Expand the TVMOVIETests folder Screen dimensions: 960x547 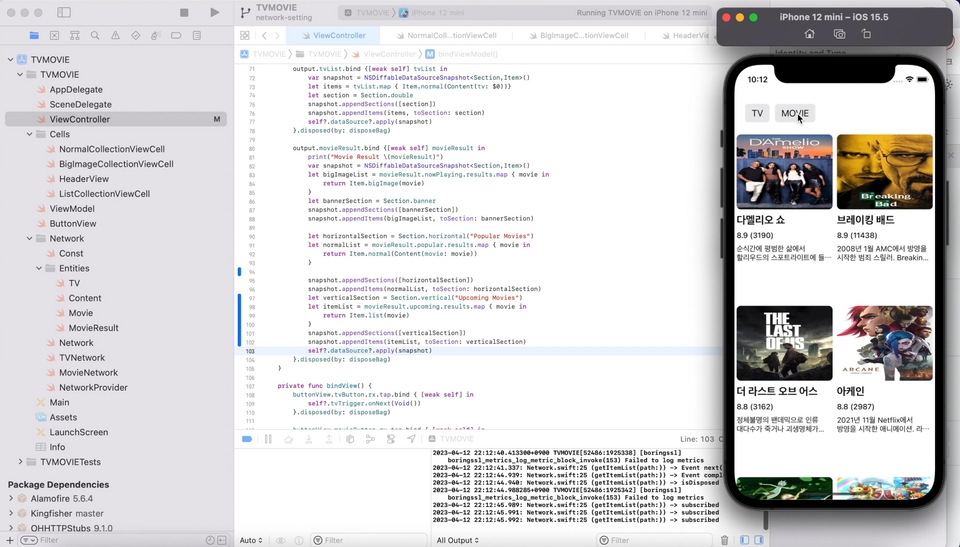[20, 462]
